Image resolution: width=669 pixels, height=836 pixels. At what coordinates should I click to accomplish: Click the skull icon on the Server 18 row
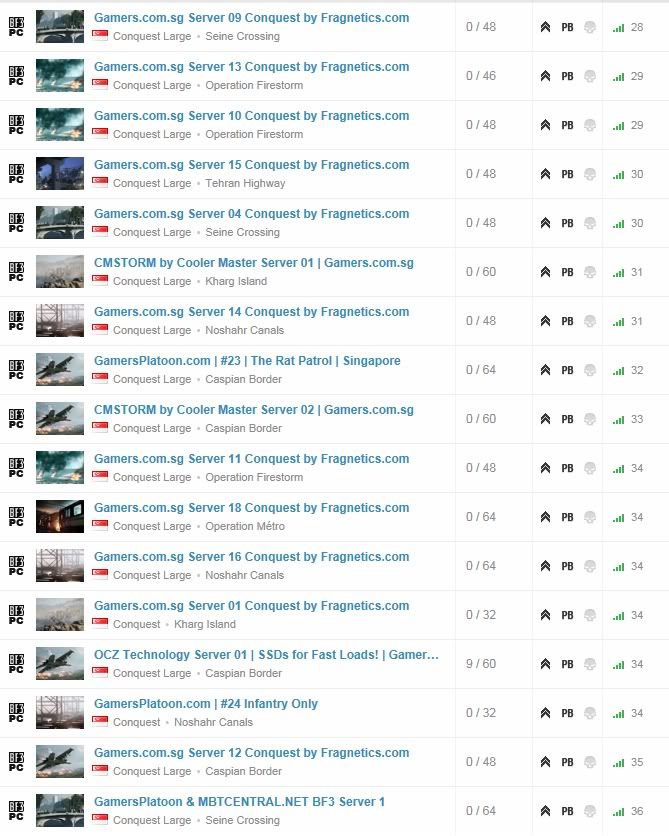tap(590, 517)
